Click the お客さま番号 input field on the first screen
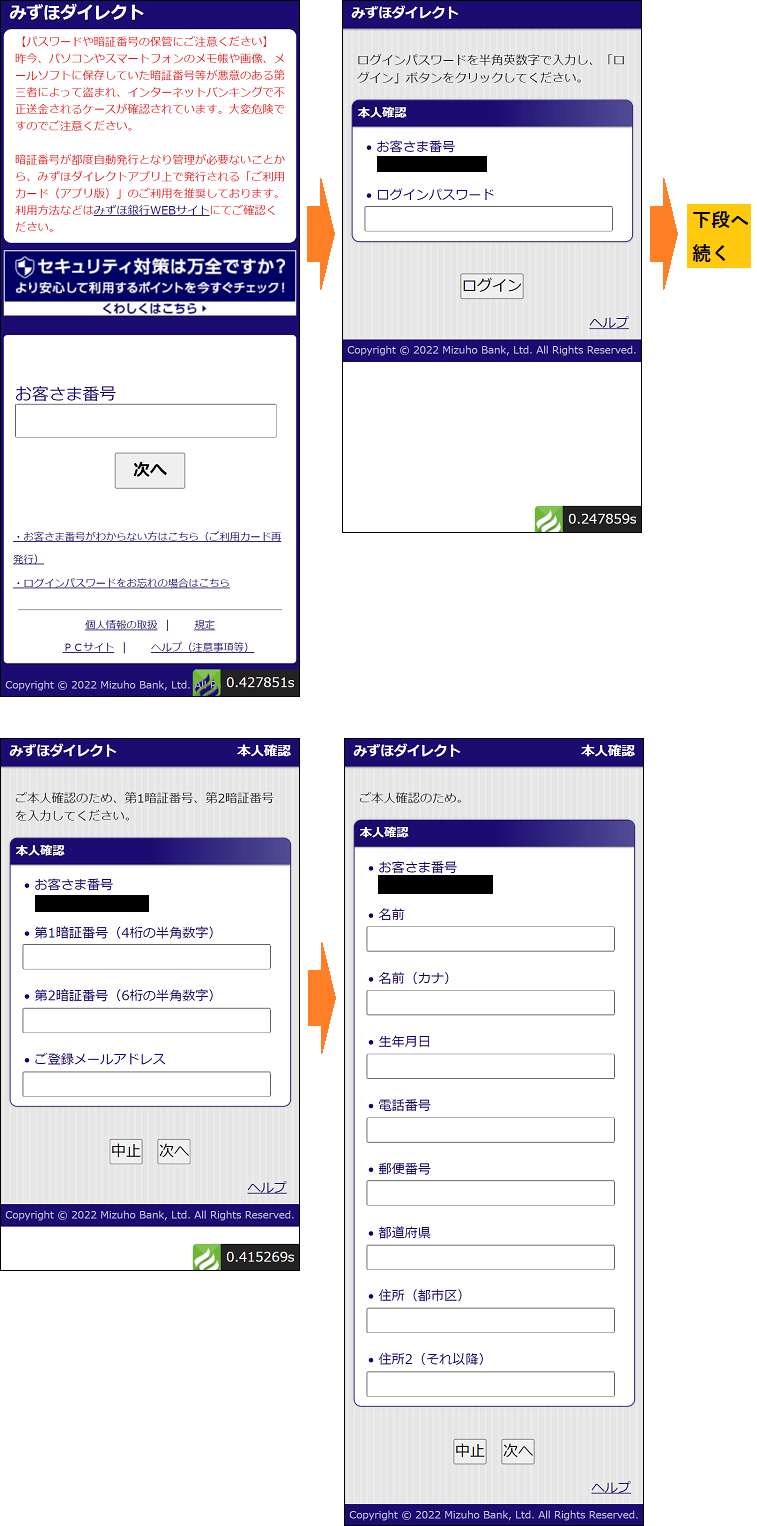Image resolution: width=757 pixels, height=1526 pixels. [x=146, y=421]
